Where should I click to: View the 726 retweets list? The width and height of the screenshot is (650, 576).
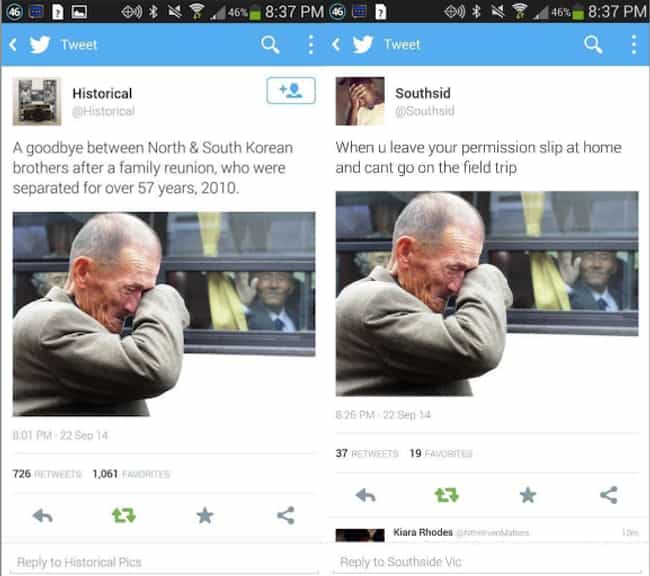[x=47, y=474]
